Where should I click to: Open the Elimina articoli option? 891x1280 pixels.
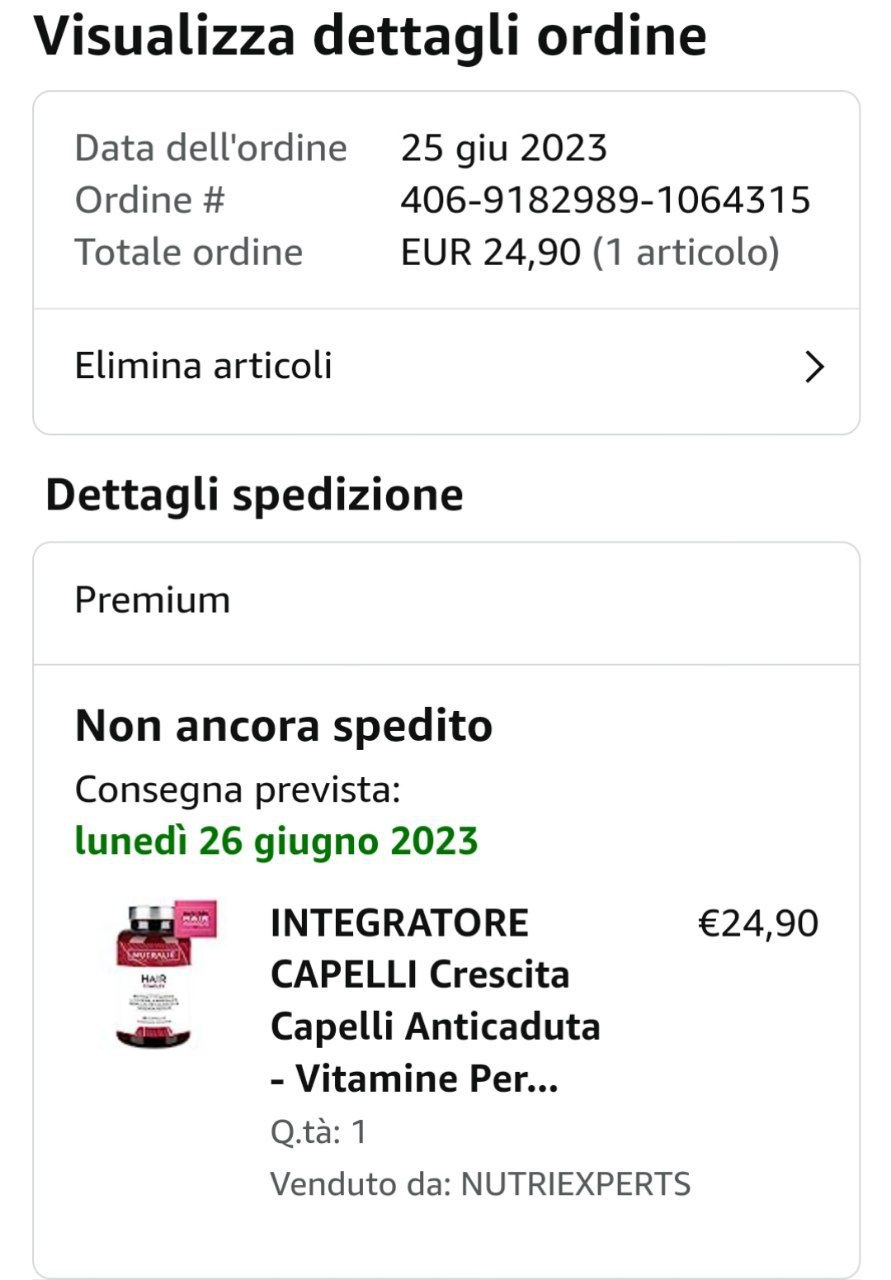(x=446, y=368)
